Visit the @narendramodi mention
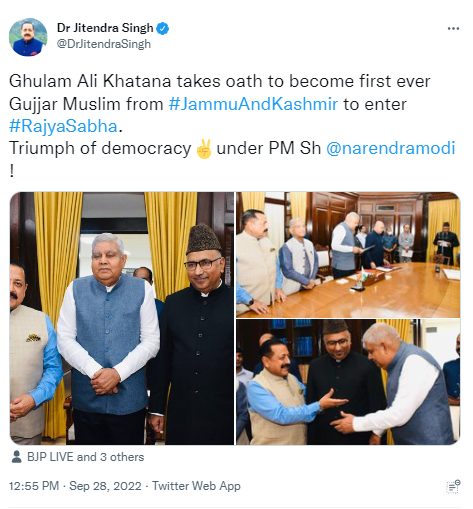 coord(390,148)
